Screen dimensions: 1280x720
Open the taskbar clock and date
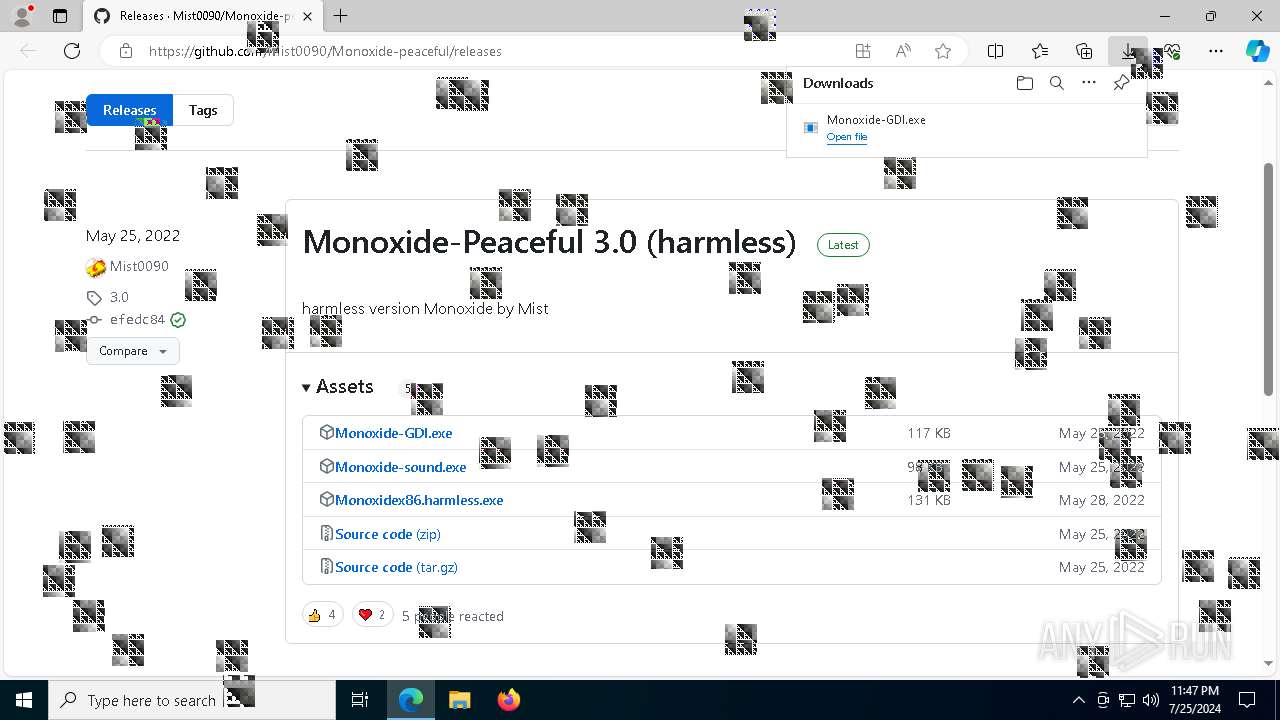click(1195, 700)
